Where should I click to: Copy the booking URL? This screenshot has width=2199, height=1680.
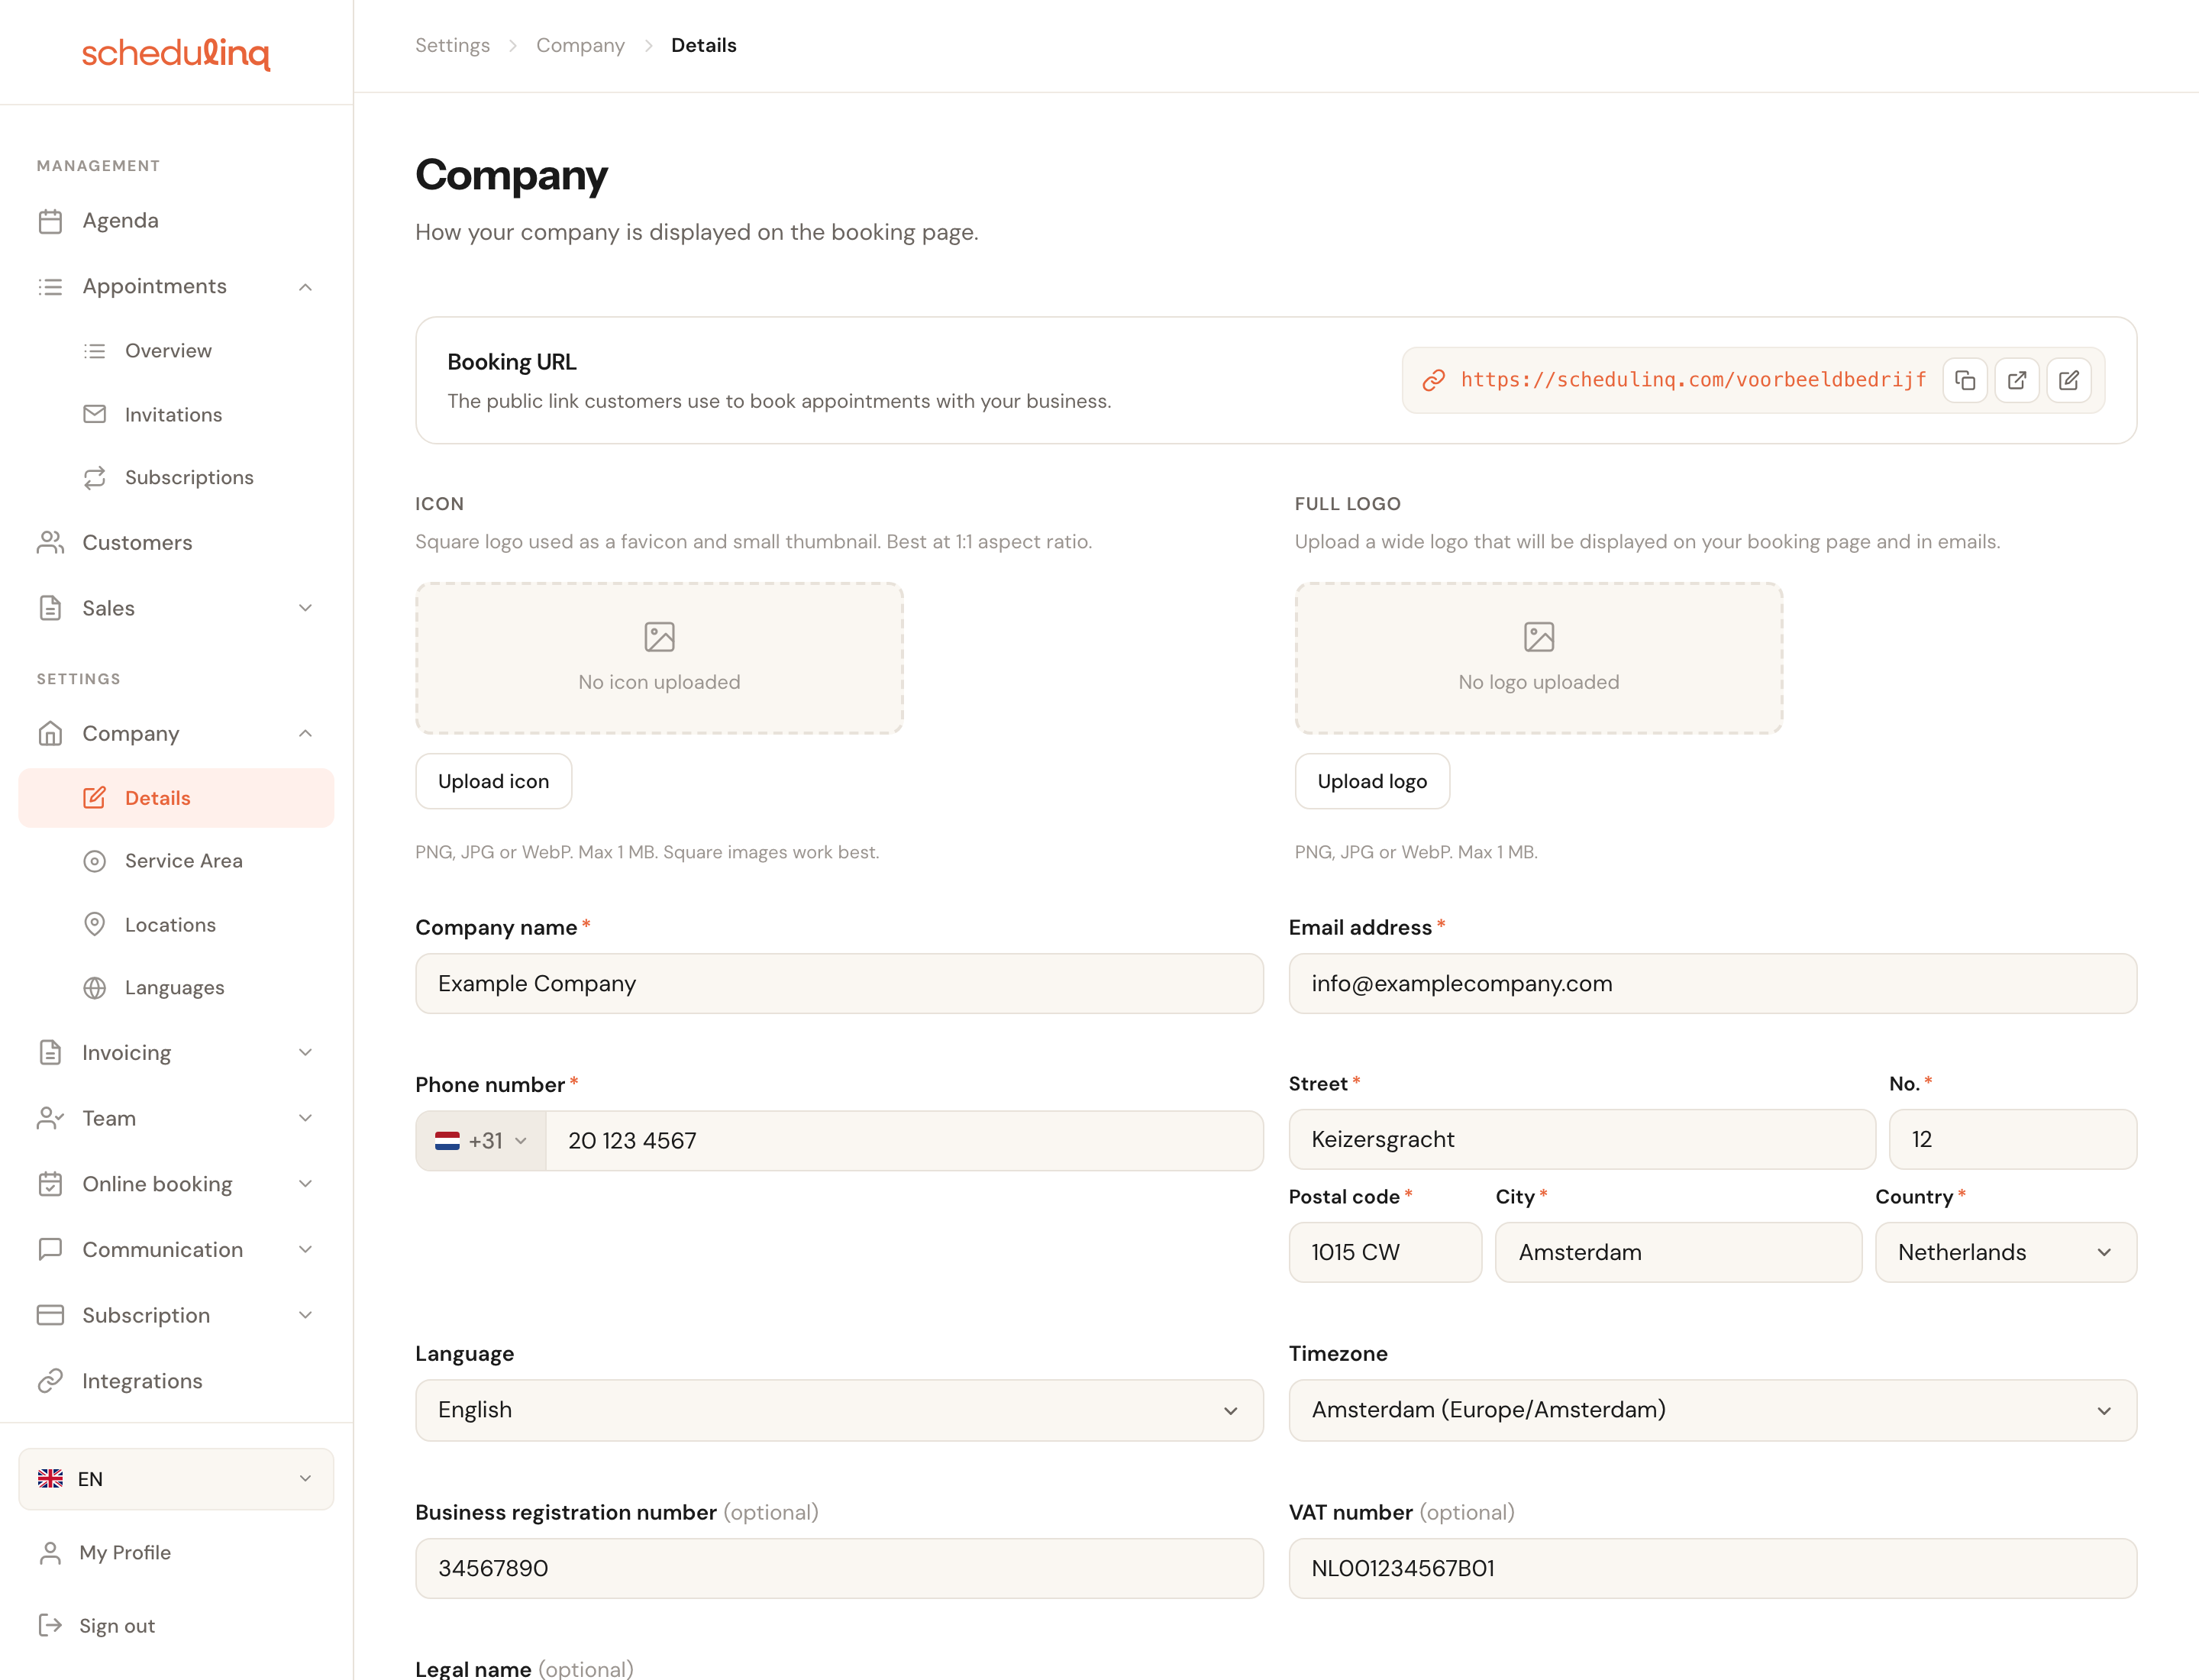[x=1964, y=380]
